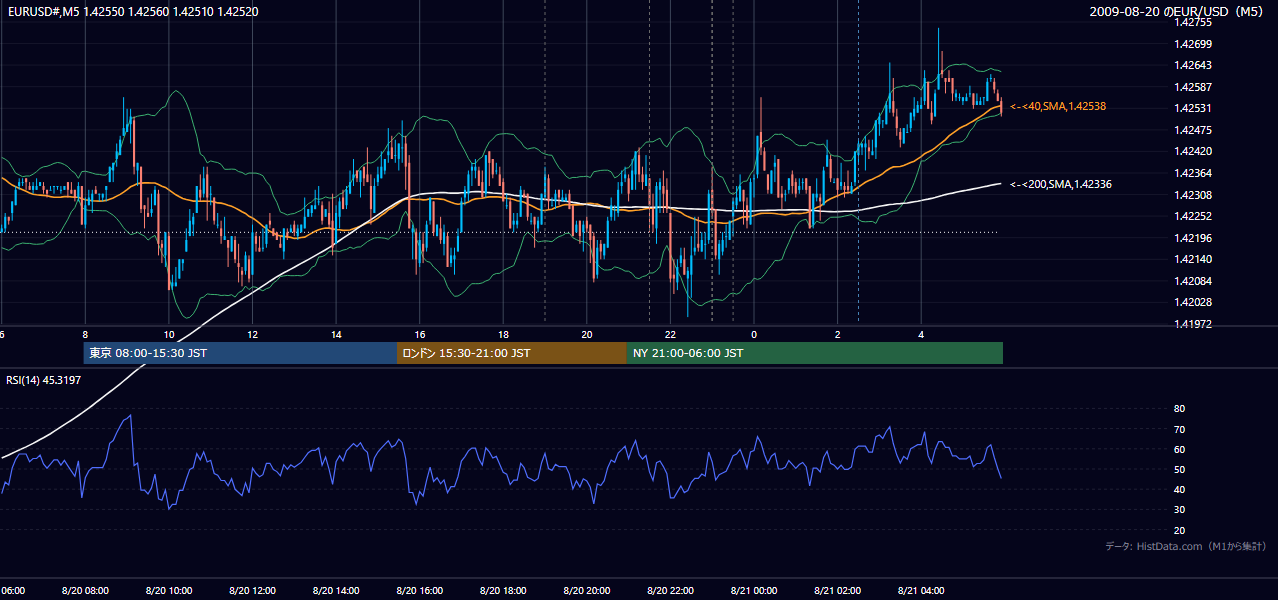The height and width of the screenshot is (600, 1278).
Task: Click the 8/21 04:00 time axis label
Action: 921,591
